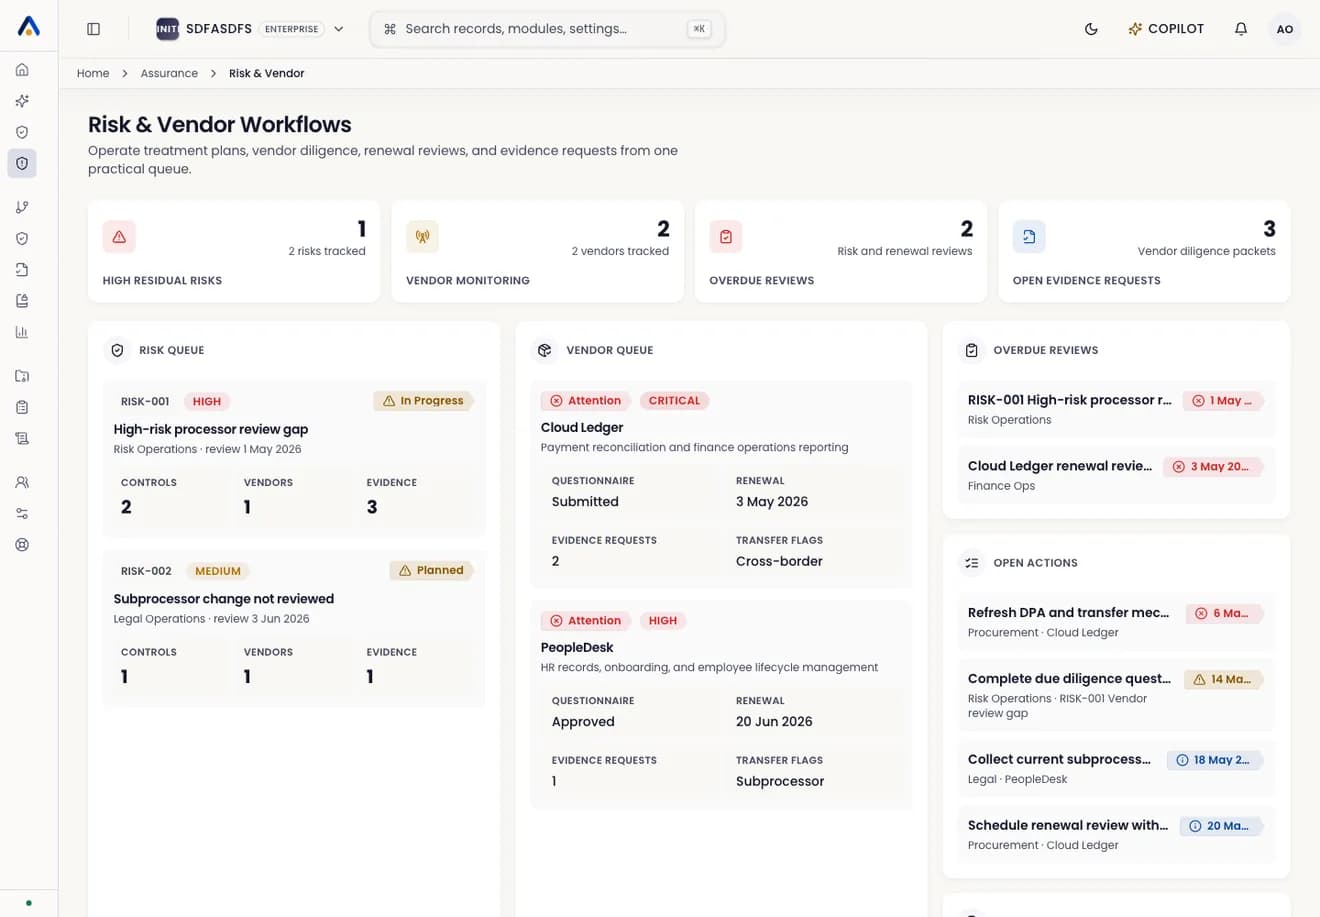The height and width of the screenshot is (917, 1320).
Task: Click the CRITICAL badge on Cloud Ledger
Action: 674,401
